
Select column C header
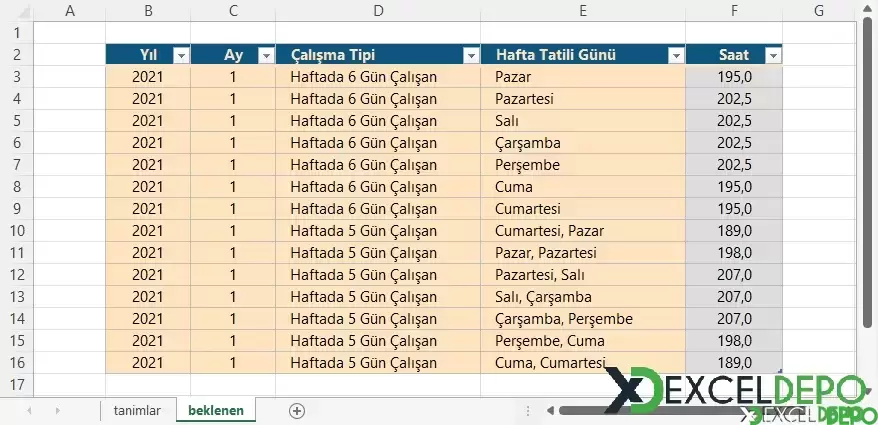[233, 10]
